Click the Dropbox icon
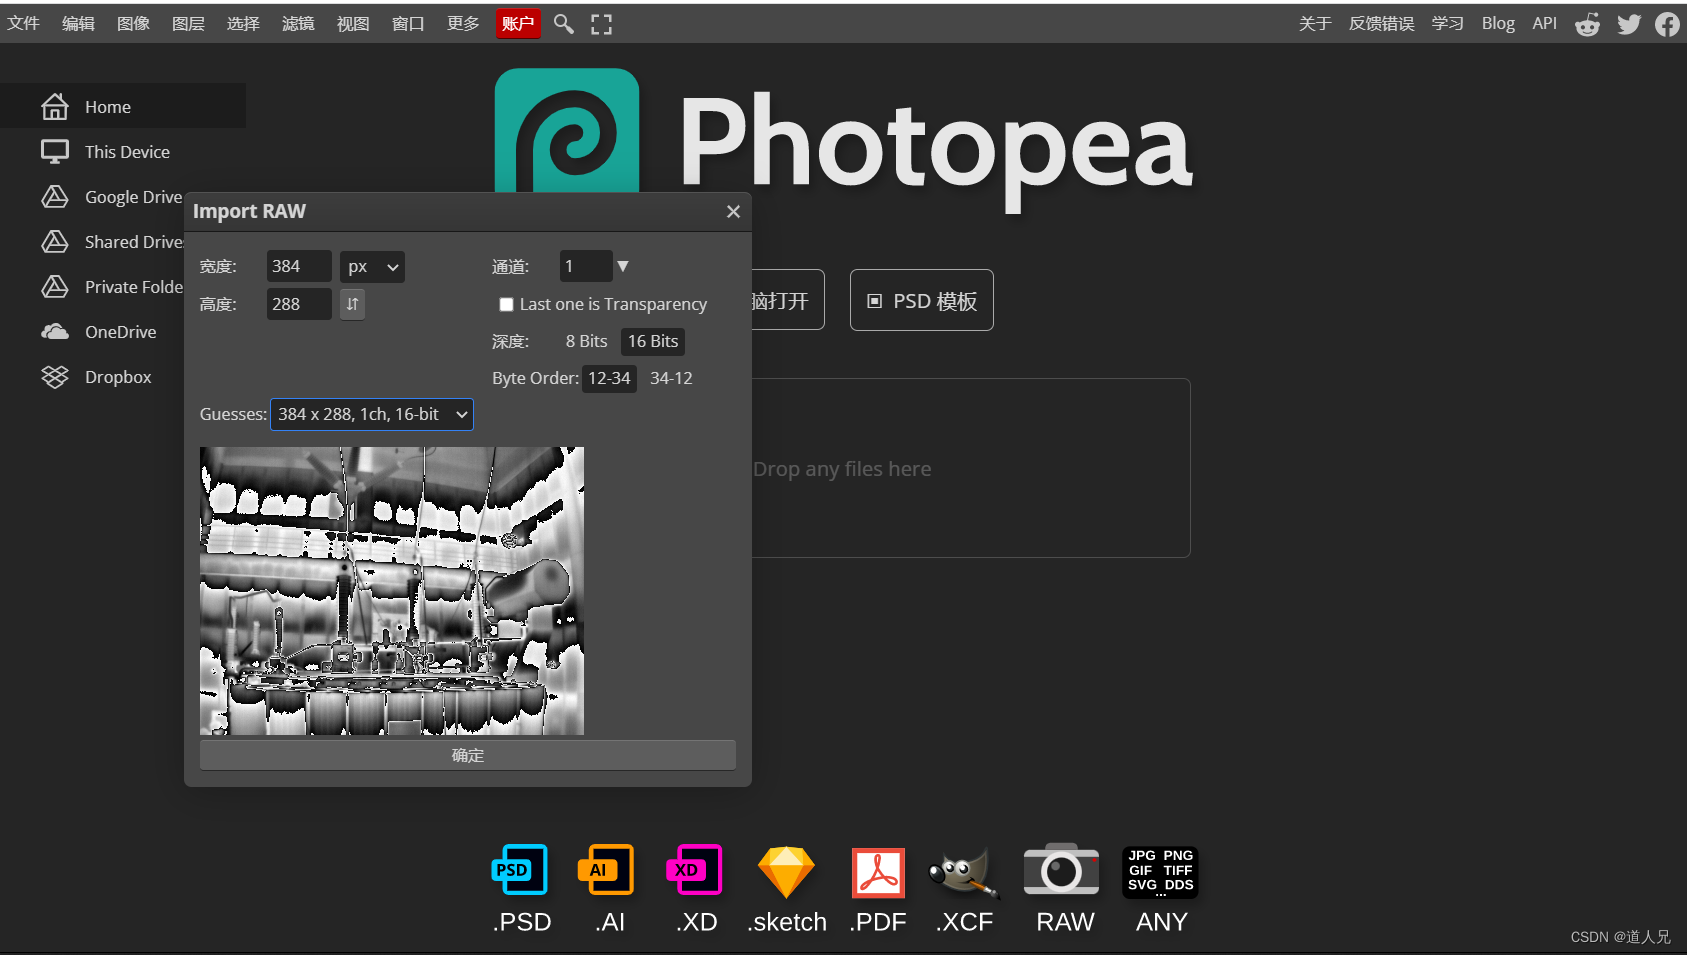This screenshot has width=1687, height=955. click(55, 376)
